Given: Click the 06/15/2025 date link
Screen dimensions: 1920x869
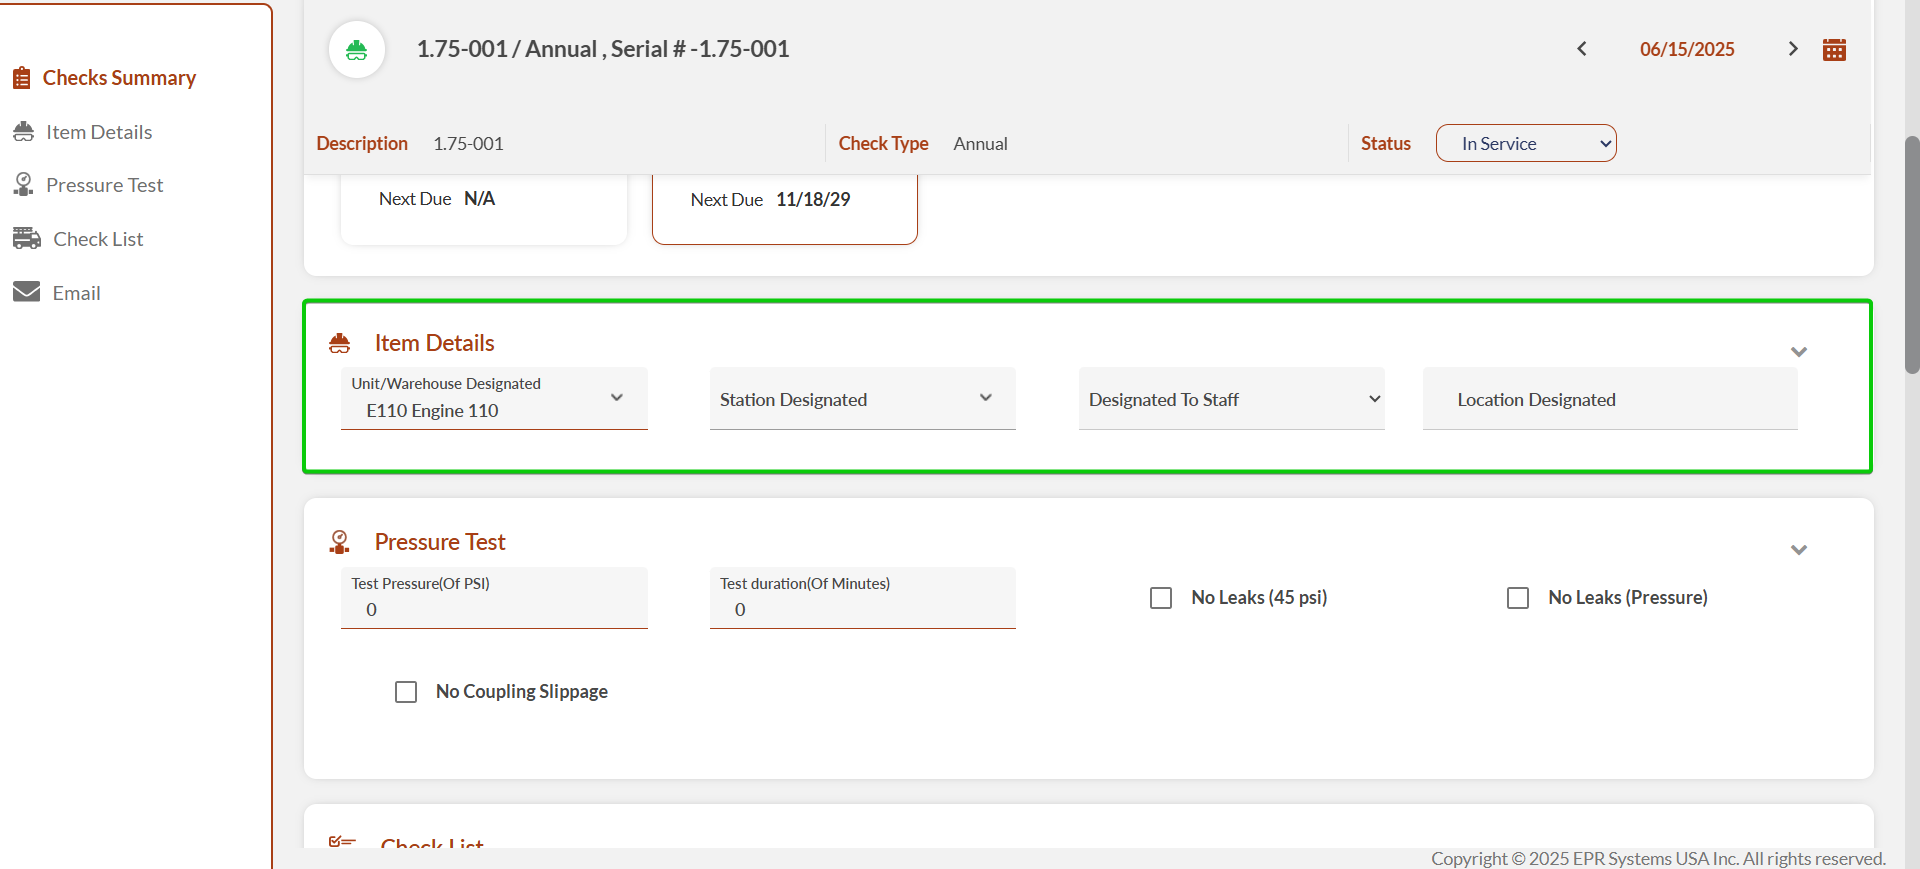Looking at the screenshot, I should (x=1686, y=49).
